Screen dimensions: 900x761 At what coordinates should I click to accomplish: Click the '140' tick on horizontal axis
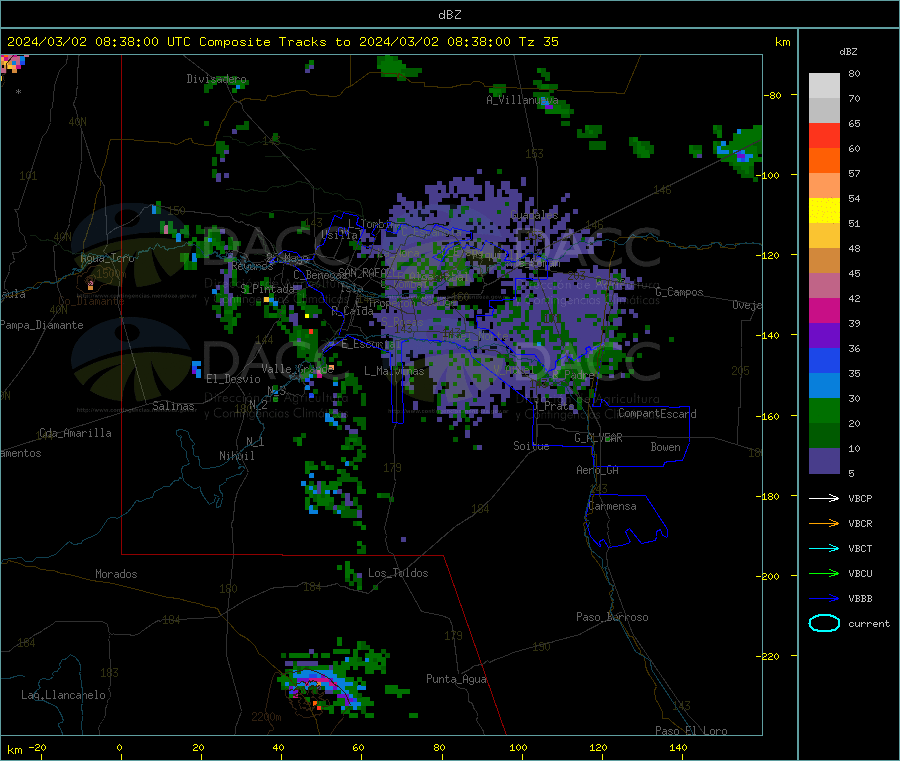point(678,748)
